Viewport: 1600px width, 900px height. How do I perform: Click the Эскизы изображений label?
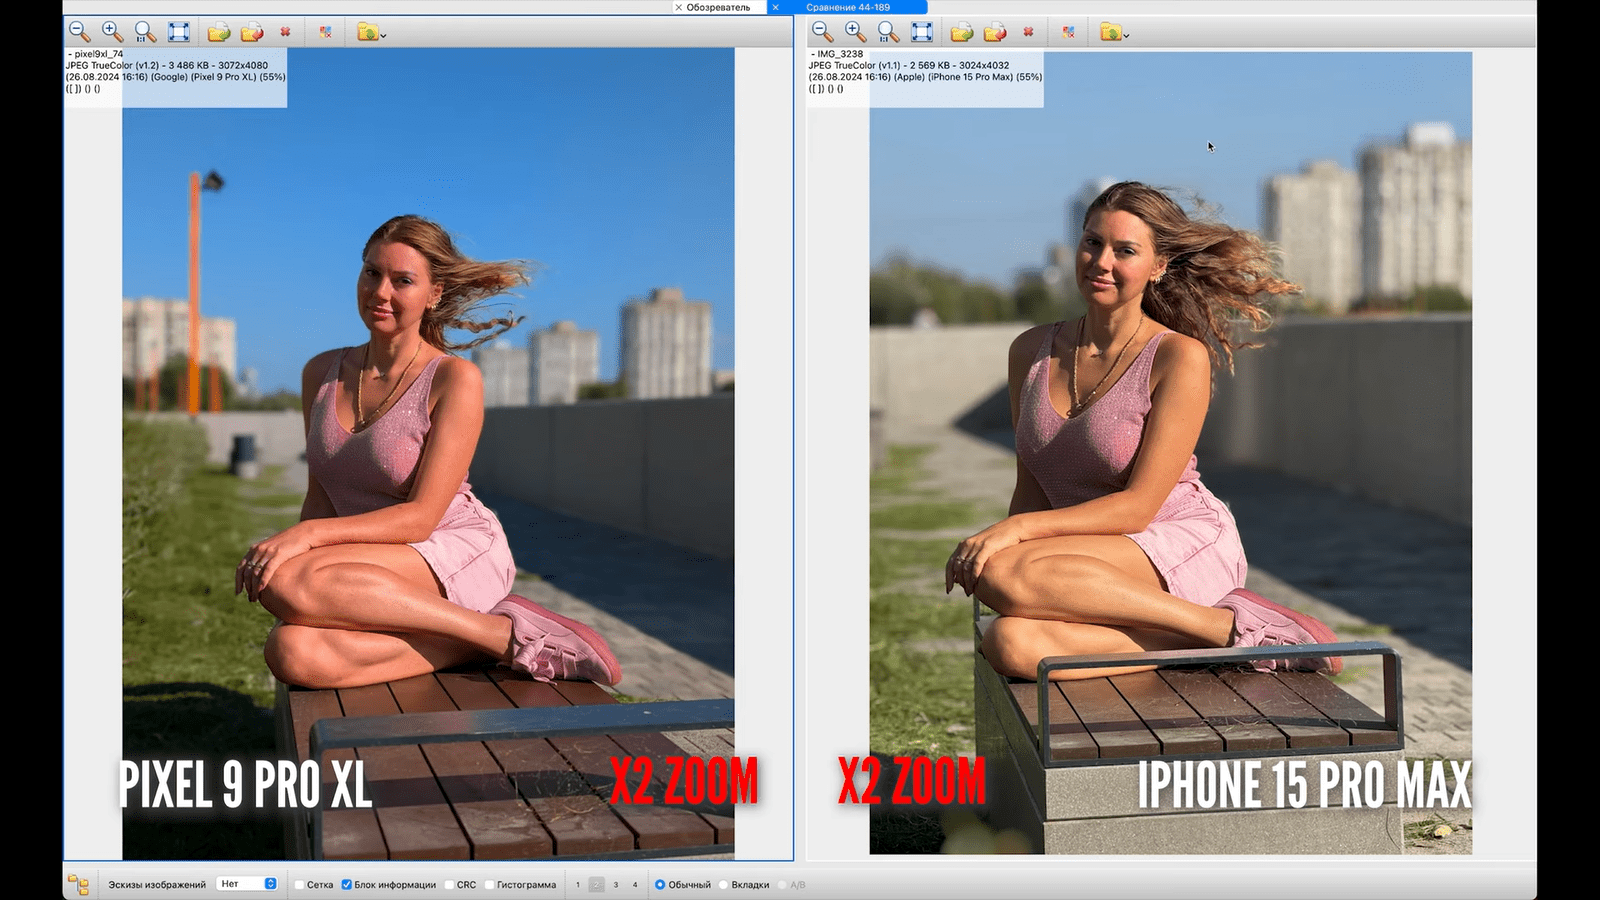coord(157,885)
